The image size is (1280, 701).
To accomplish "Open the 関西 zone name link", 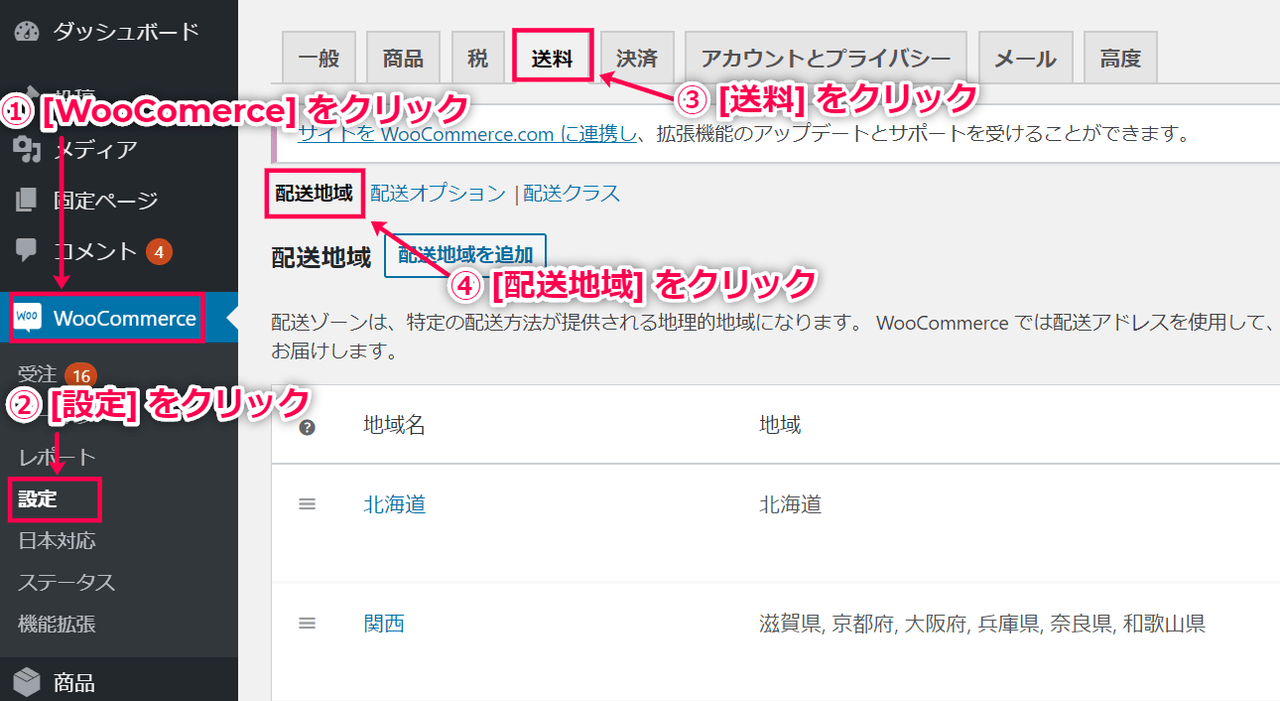I will pos(384,624).
